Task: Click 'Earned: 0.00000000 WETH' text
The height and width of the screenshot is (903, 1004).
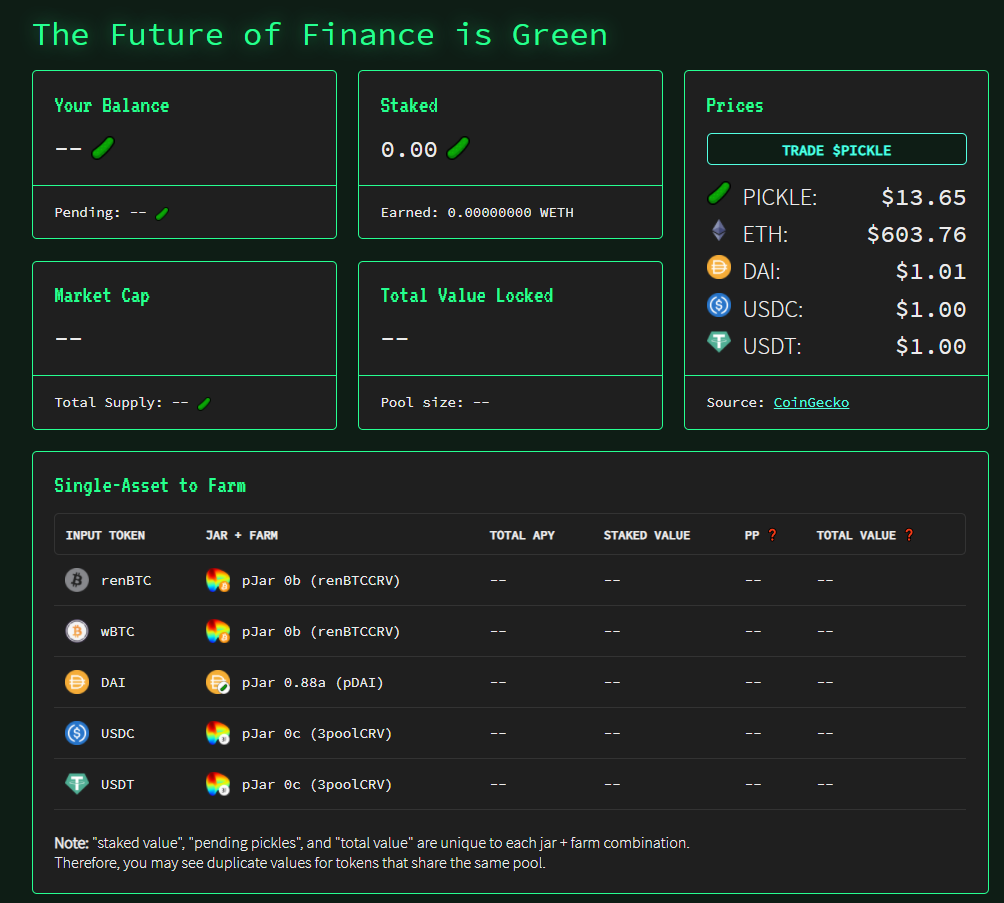Action: point(477,213)
